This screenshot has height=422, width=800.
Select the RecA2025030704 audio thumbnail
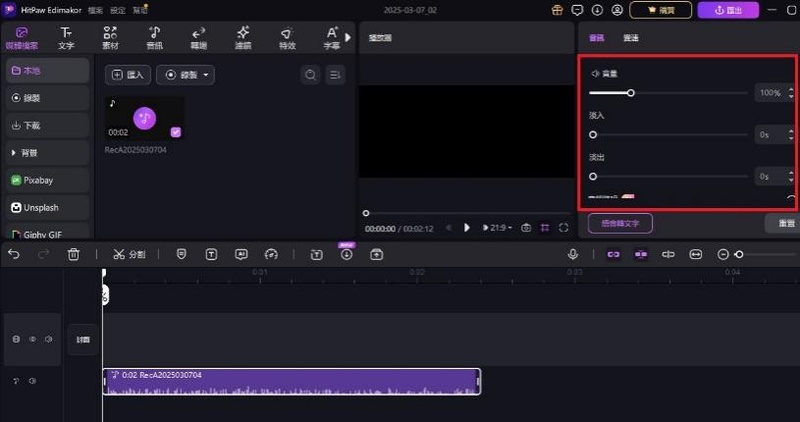tap(144, 118)
